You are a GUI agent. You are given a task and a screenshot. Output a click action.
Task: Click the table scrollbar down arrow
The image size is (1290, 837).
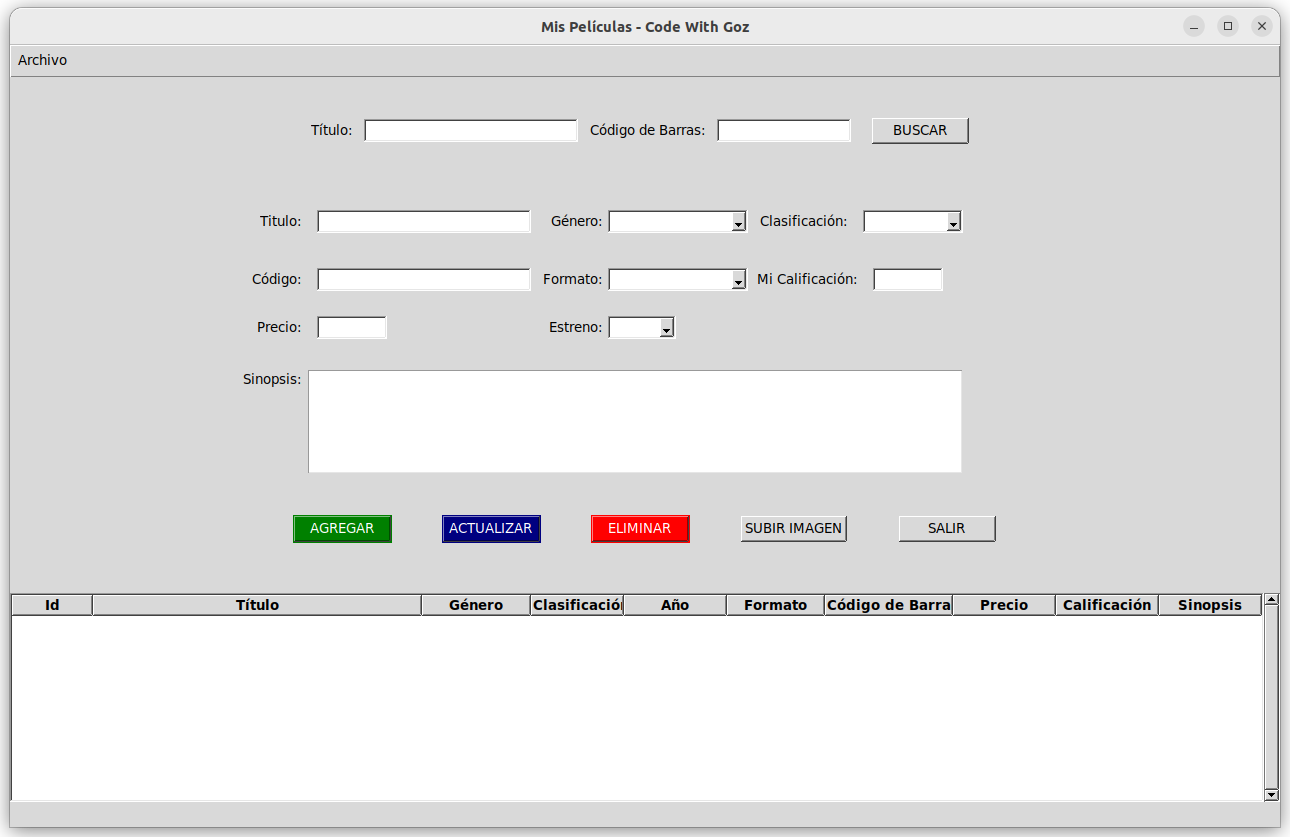pos(1271,794)
